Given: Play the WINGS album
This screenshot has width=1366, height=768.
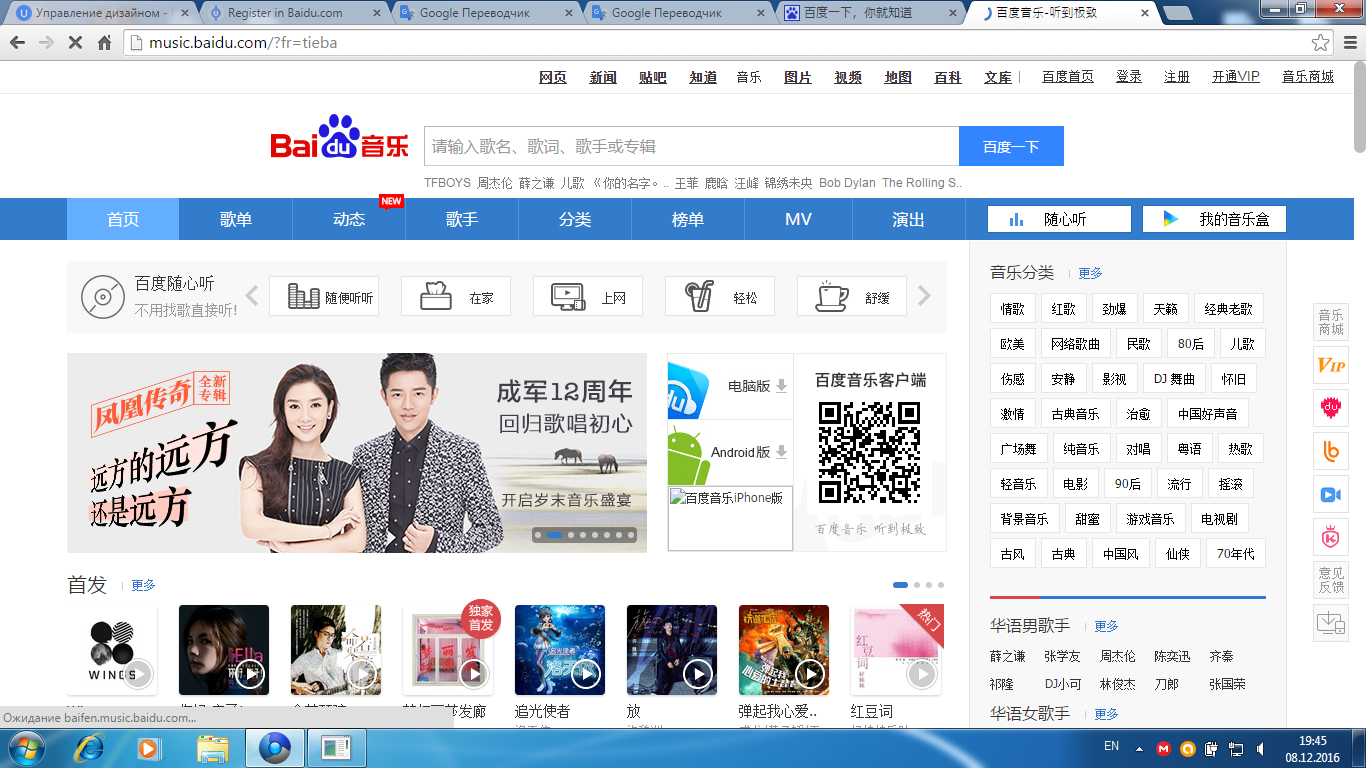Looking at the screenshot, I should (138, 674).
